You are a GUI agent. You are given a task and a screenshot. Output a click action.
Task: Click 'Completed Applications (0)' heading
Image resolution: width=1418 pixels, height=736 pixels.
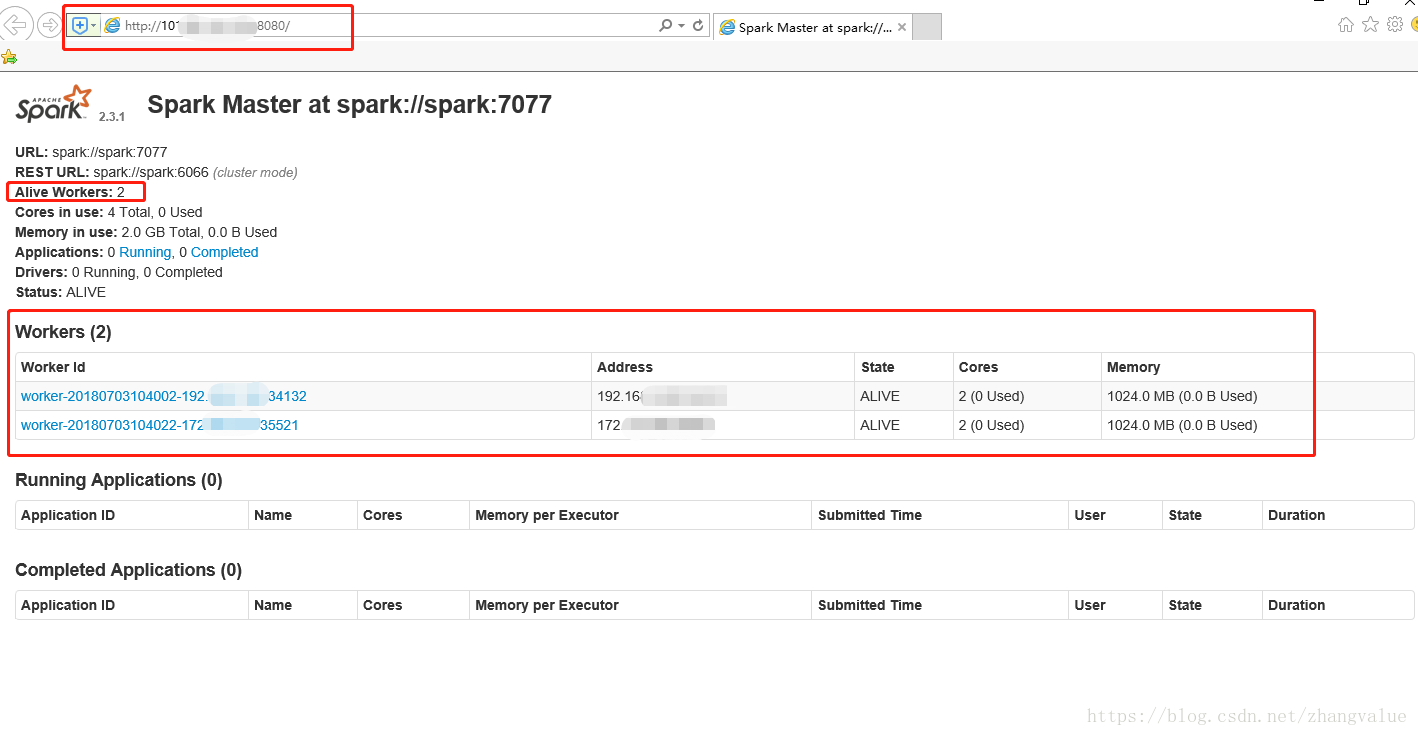(129, 570)
